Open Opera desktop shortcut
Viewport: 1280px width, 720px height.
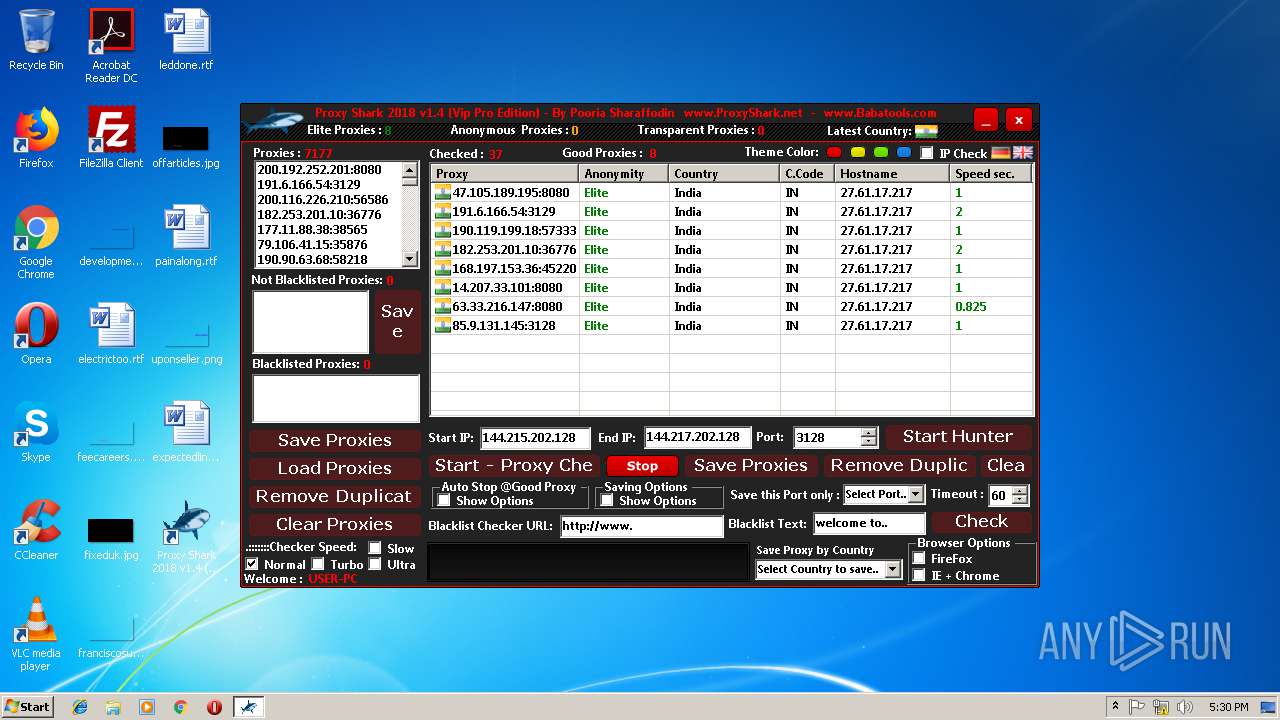pyautogui.click(x=36, y=334)
